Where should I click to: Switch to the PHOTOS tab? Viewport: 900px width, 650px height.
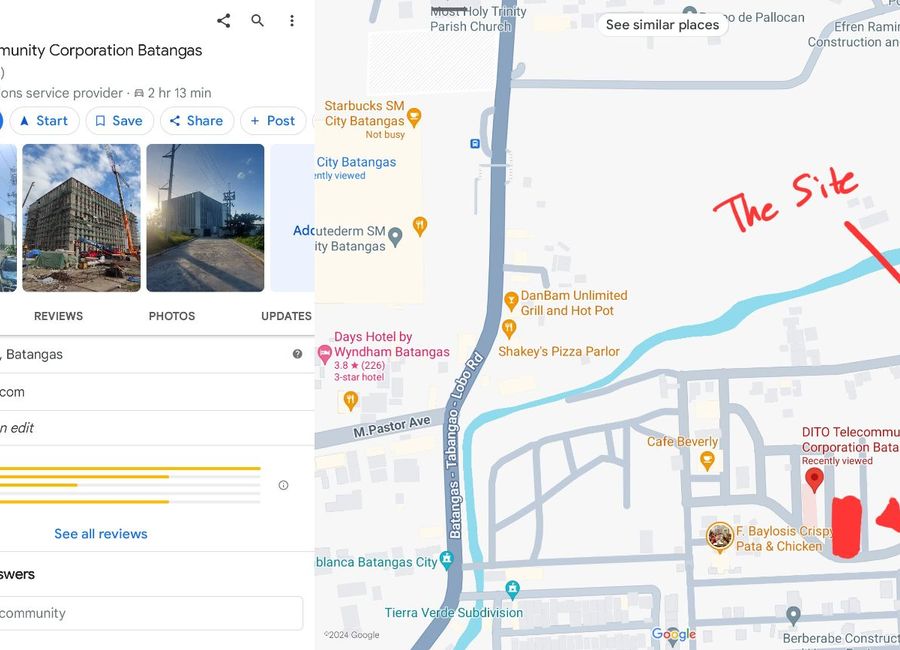172,316
